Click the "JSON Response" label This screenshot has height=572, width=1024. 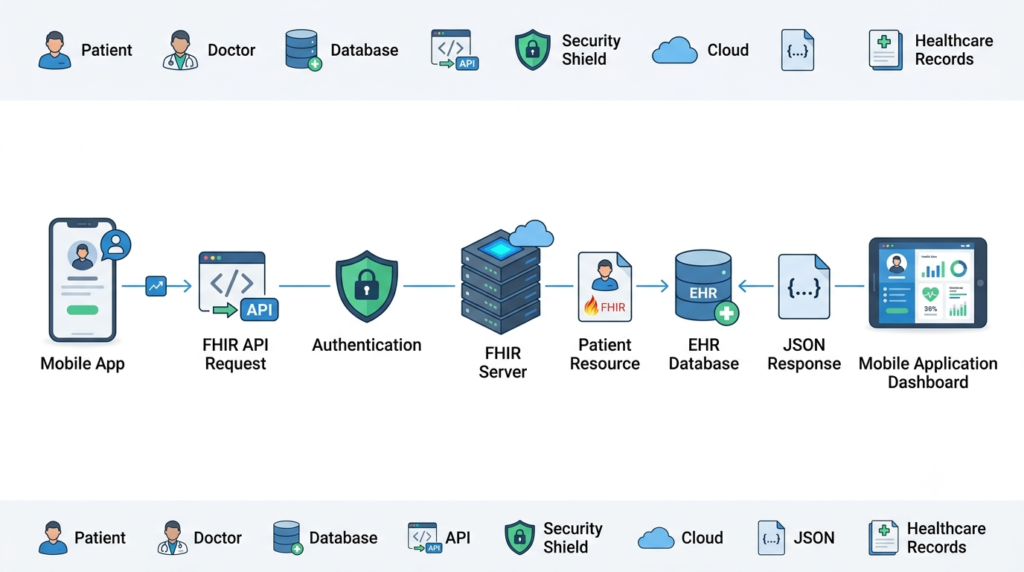pyautogui.click(x=804, y=354)
